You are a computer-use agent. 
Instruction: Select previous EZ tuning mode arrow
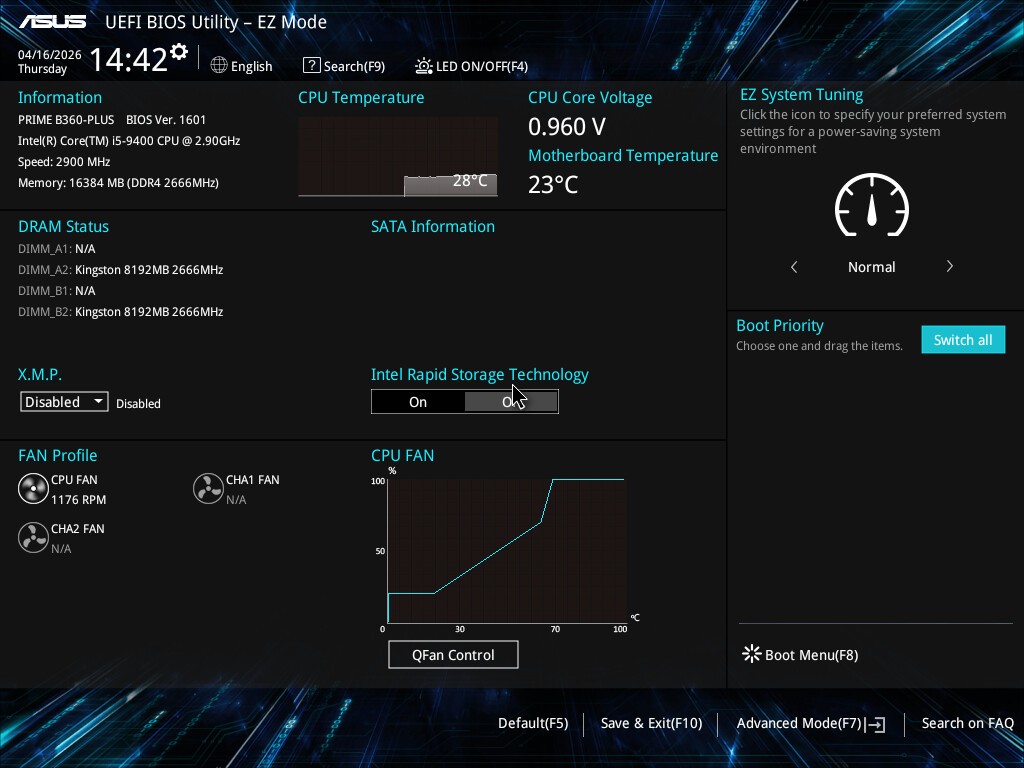tap(794, 266)
